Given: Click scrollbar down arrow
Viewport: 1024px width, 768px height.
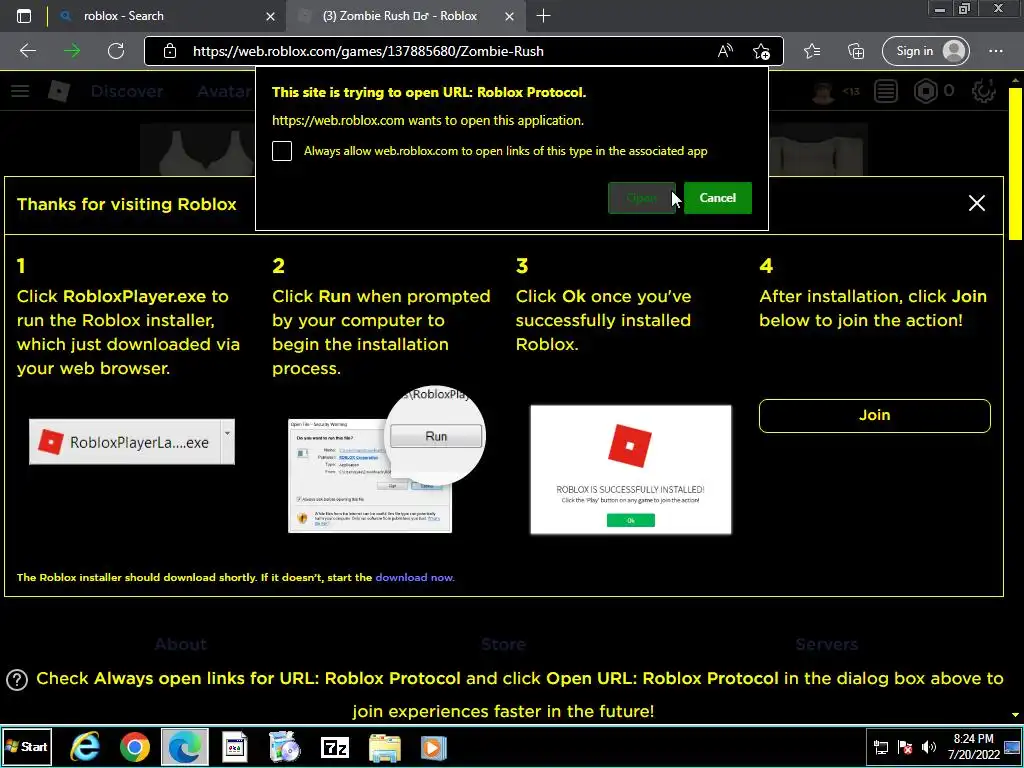Looking at the screenshot, I should tap(1016, 715).
